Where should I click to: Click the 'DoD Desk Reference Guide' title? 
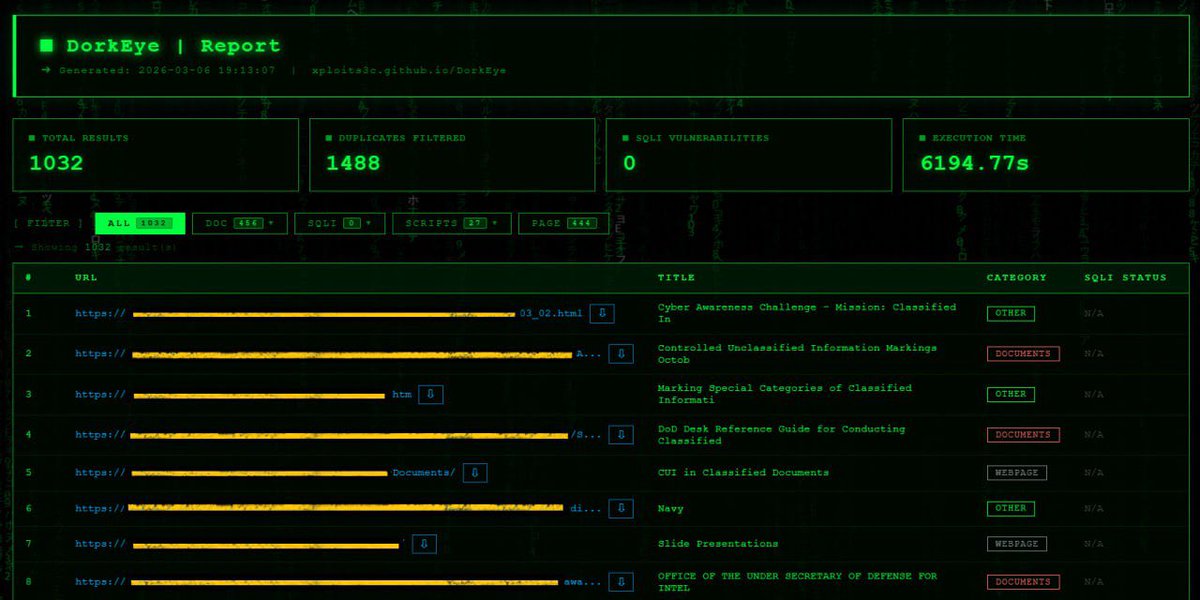tap(781, 435)
